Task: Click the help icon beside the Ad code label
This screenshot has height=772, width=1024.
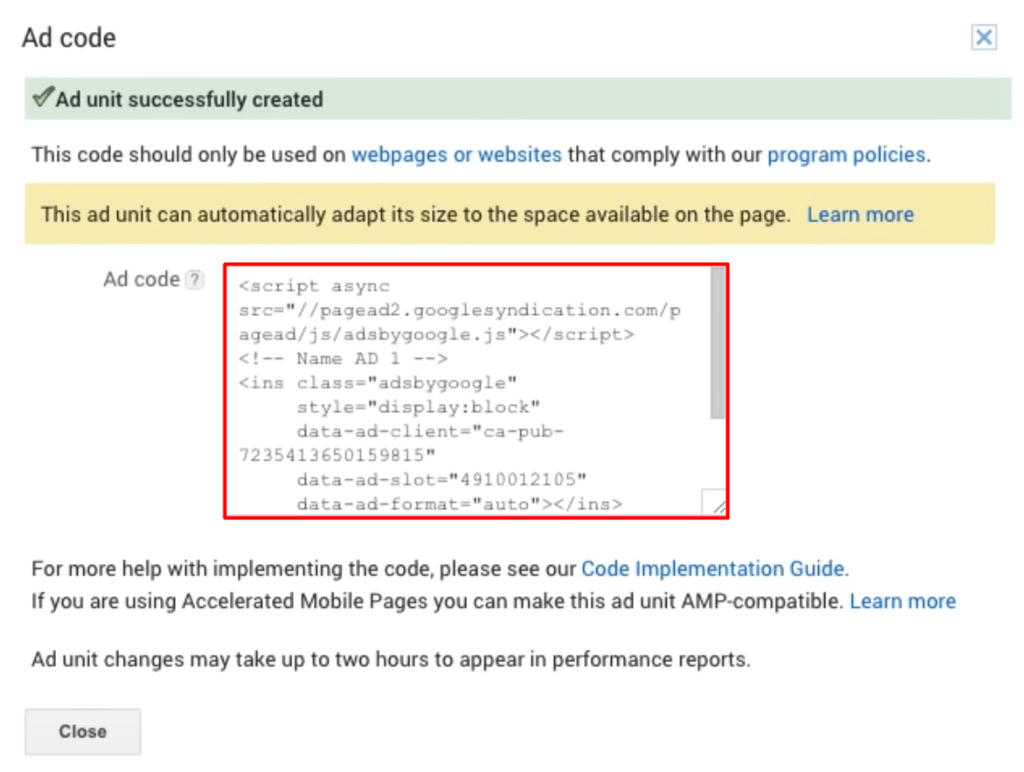Action: (194, 280)
